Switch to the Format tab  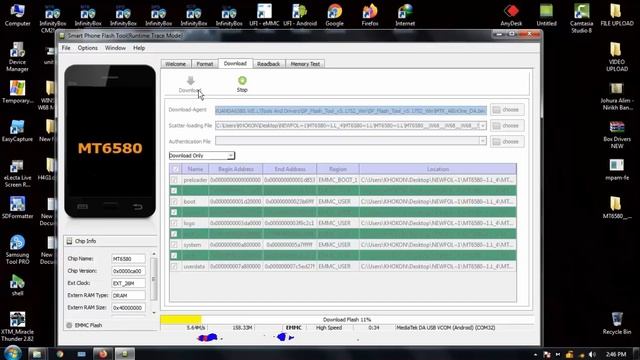click(x=205, y=64)
